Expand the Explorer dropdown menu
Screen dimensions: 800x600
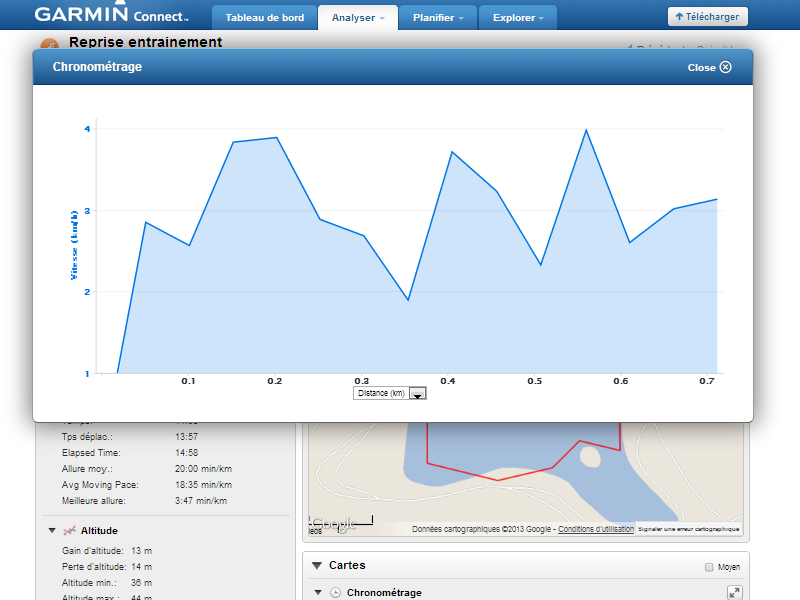[518, 18]
